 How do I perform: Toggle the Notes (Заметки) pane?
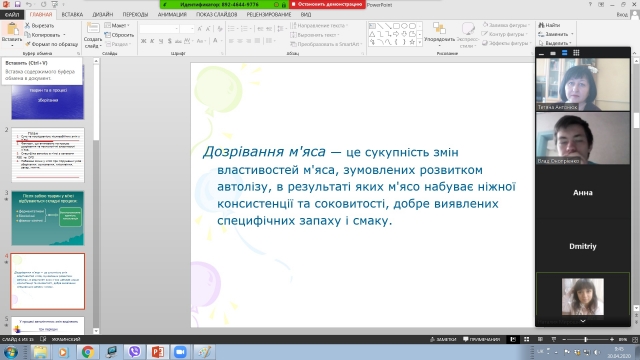(443, 339)
